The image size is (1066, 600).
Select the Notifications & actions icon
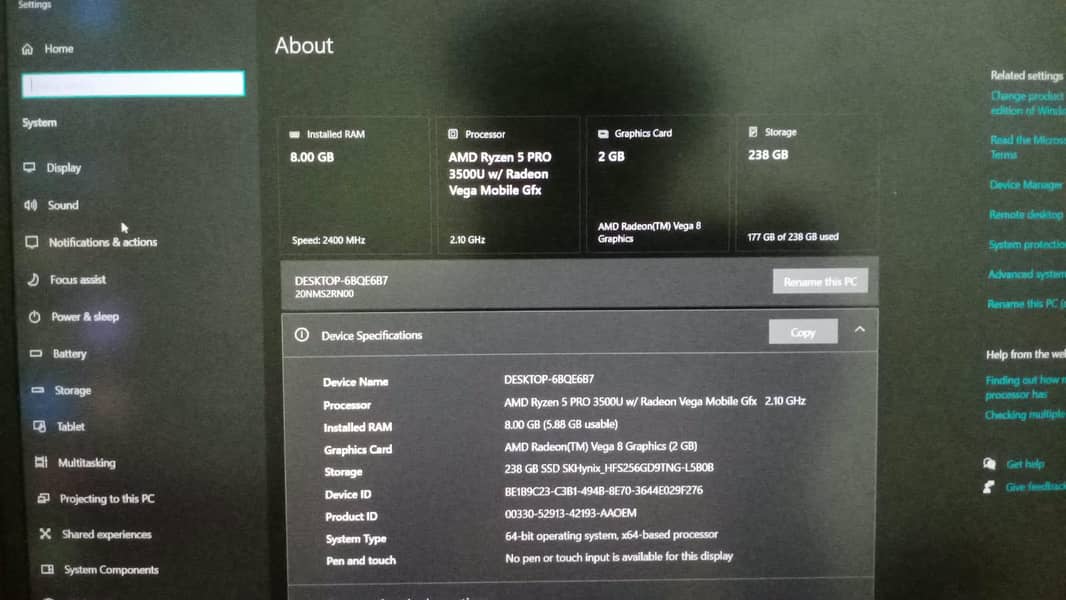click(32, 242)
